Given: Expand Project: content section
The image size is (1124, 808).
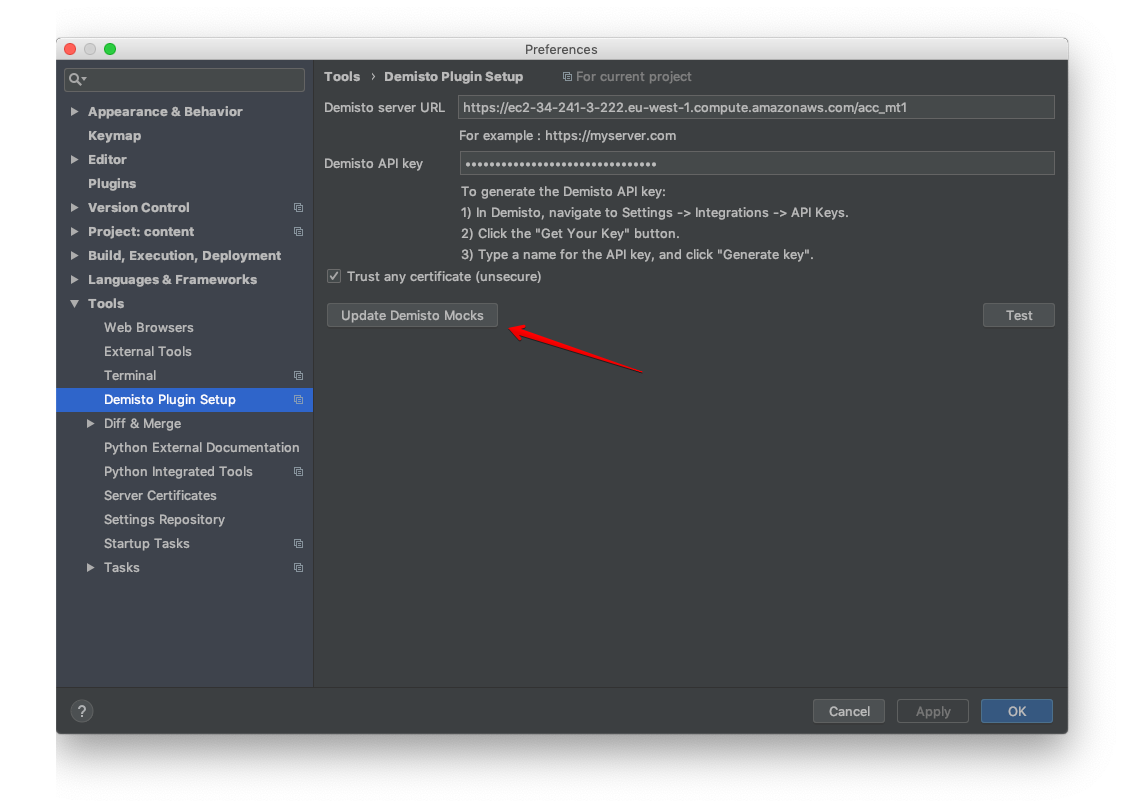Looking at the screenshot, I should coord(75,232).
